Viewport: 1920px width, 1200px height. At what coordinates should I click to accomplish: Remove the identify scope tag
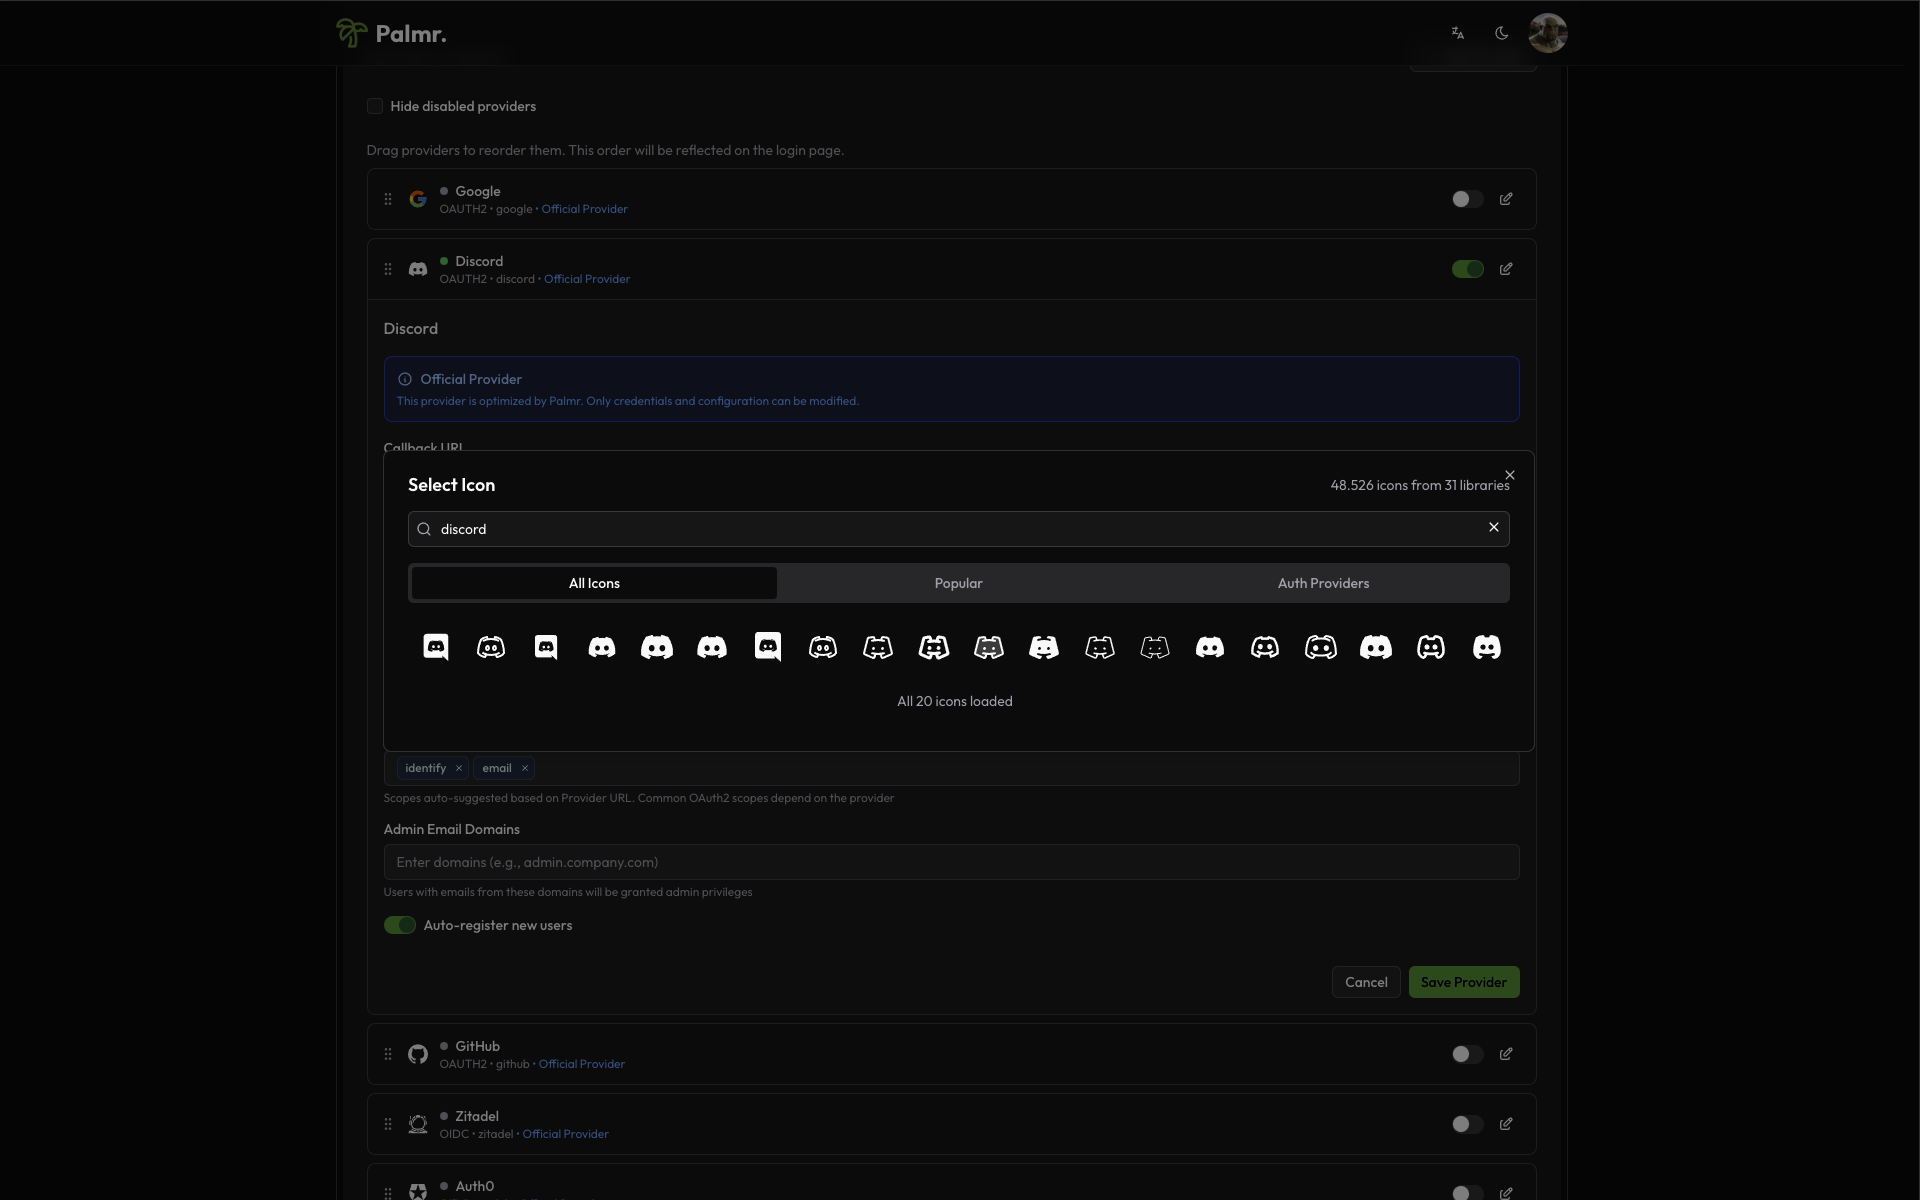(459, 768)
